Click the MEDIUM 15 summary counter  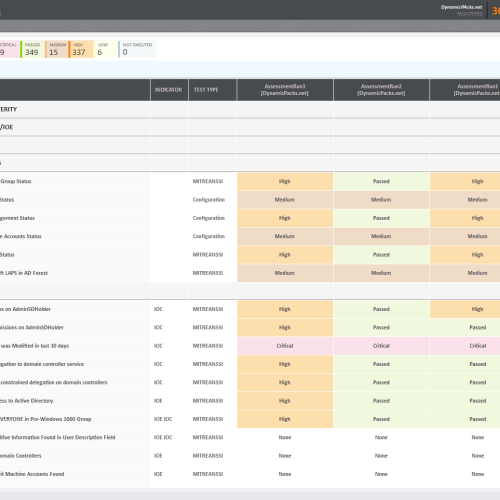(57, 49)
